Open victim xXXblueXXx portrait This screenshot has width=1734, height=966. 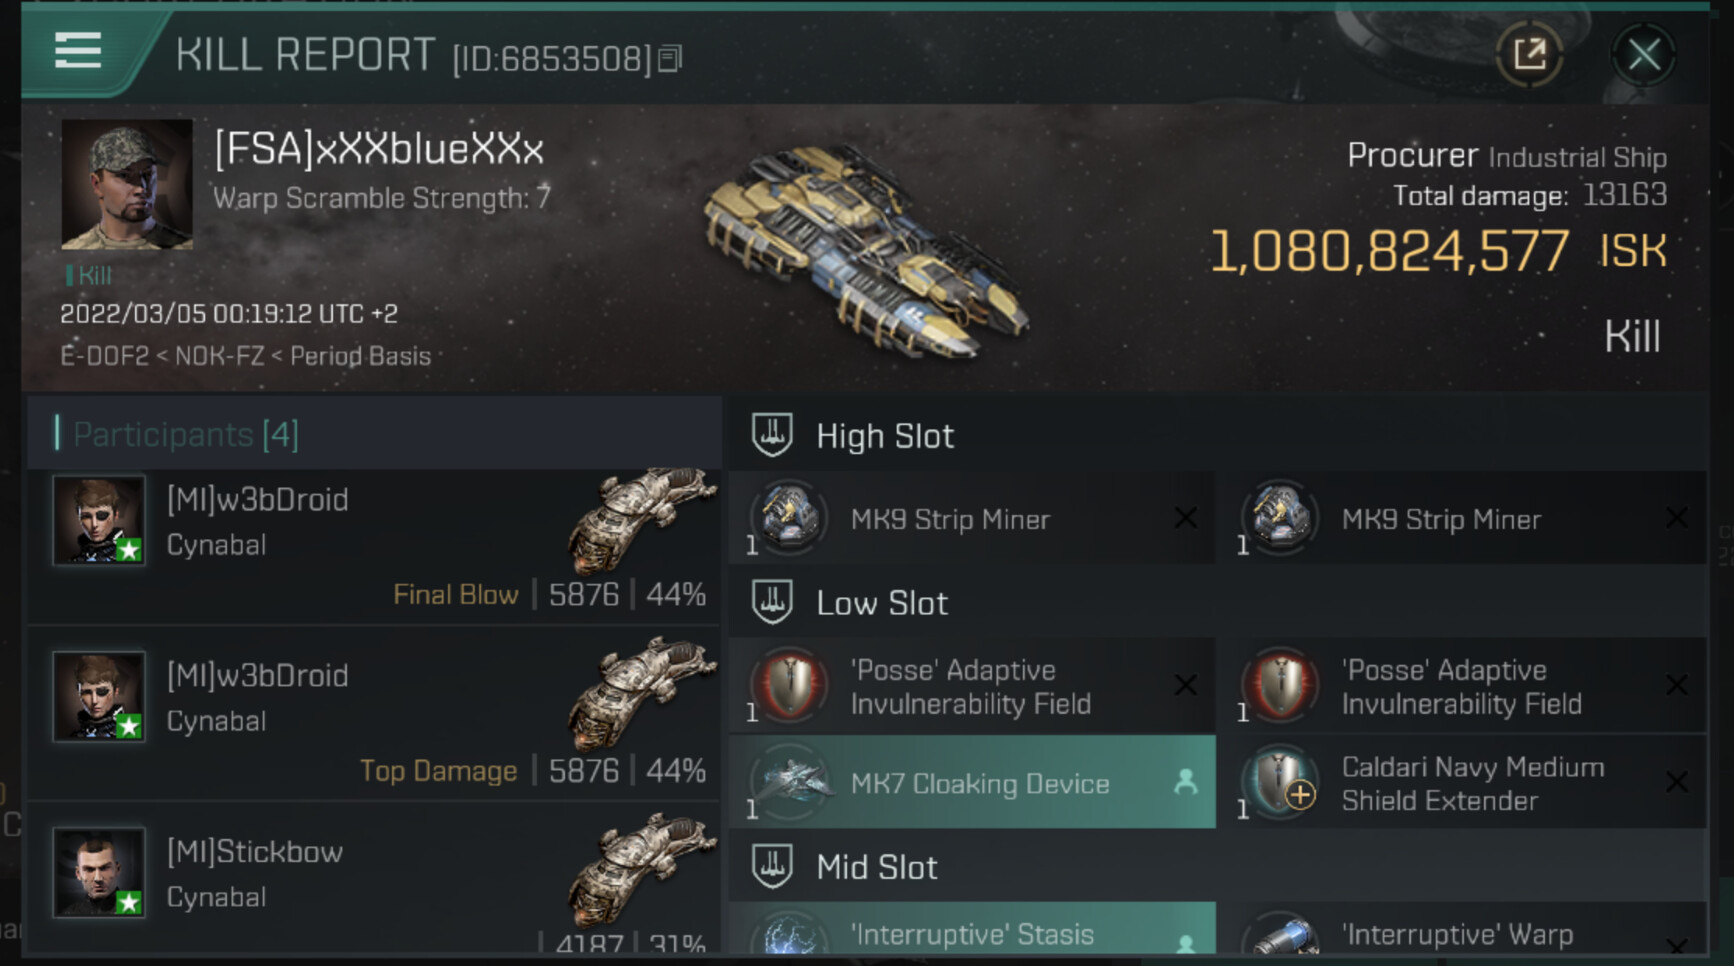(127, 184)
